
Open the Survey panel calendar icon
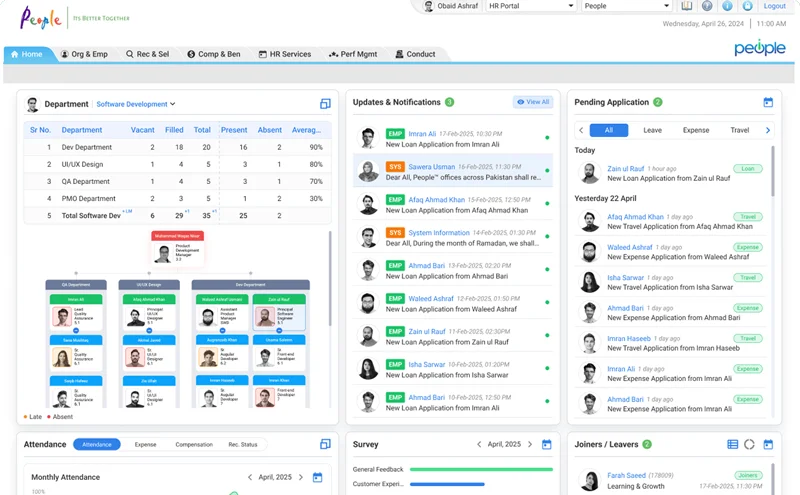pos(546,444)
